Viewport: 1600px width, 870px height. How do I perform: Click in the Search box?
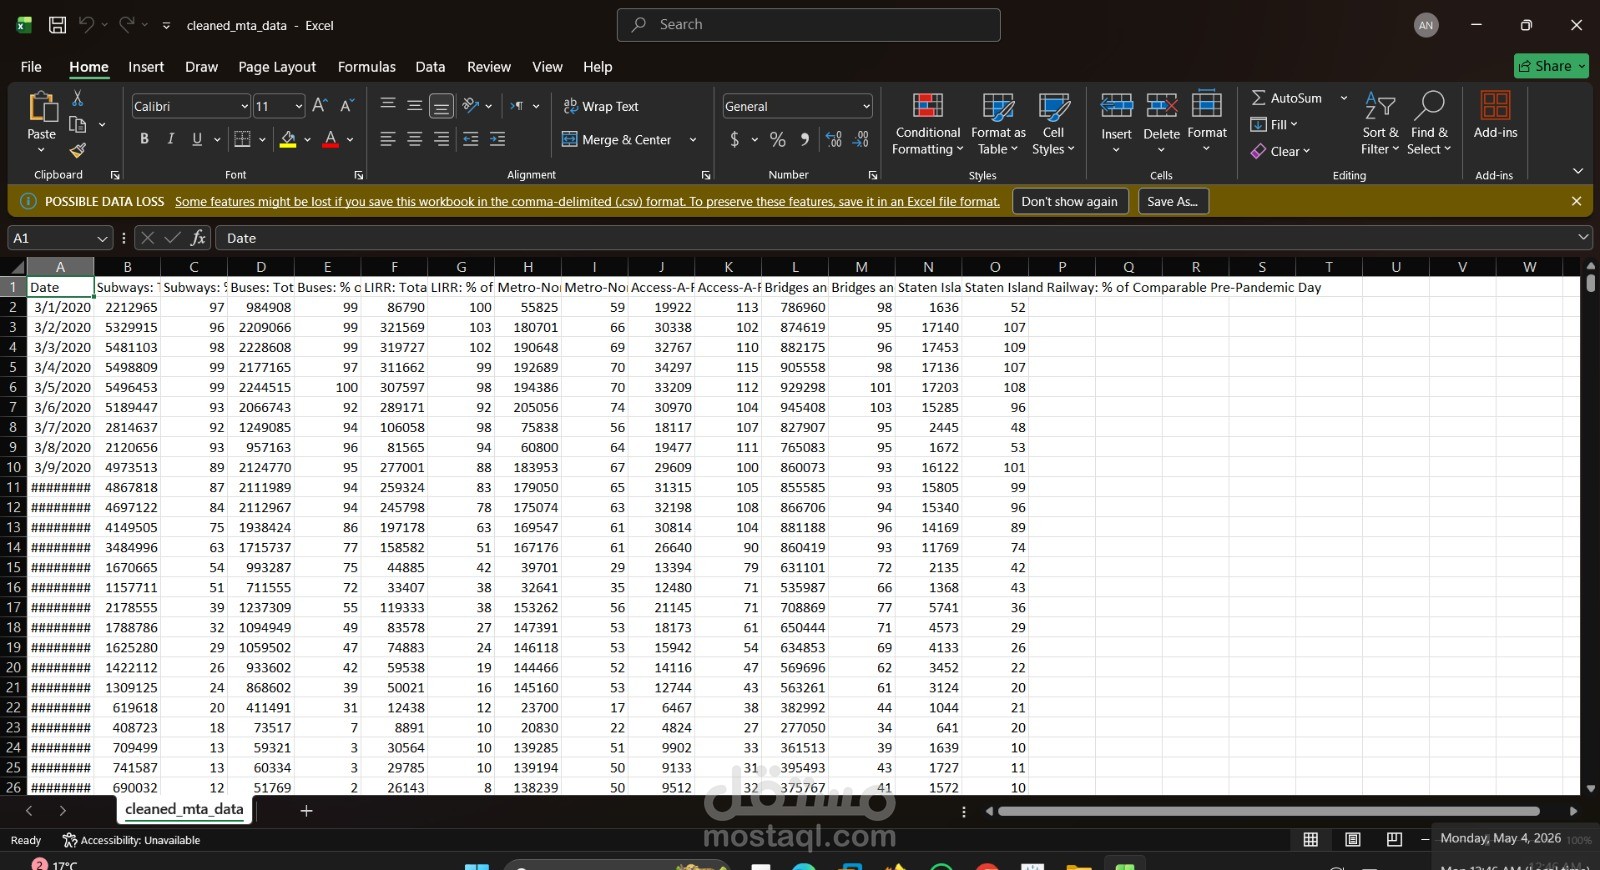(809, 25)
